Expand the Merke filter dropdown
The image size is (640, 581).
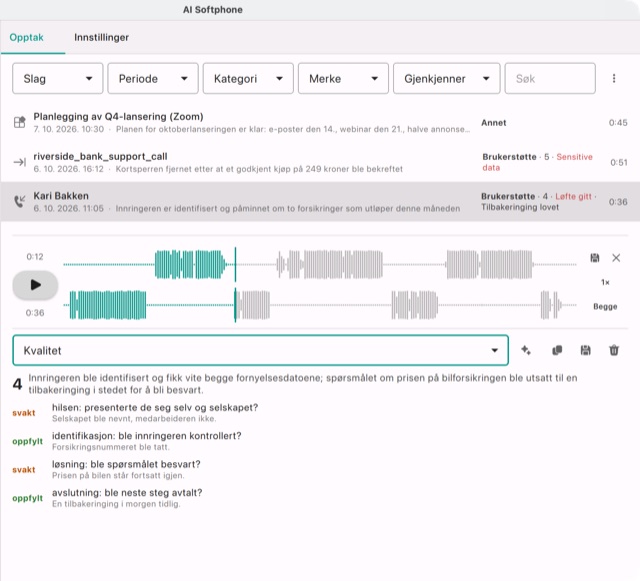[343, 78]
